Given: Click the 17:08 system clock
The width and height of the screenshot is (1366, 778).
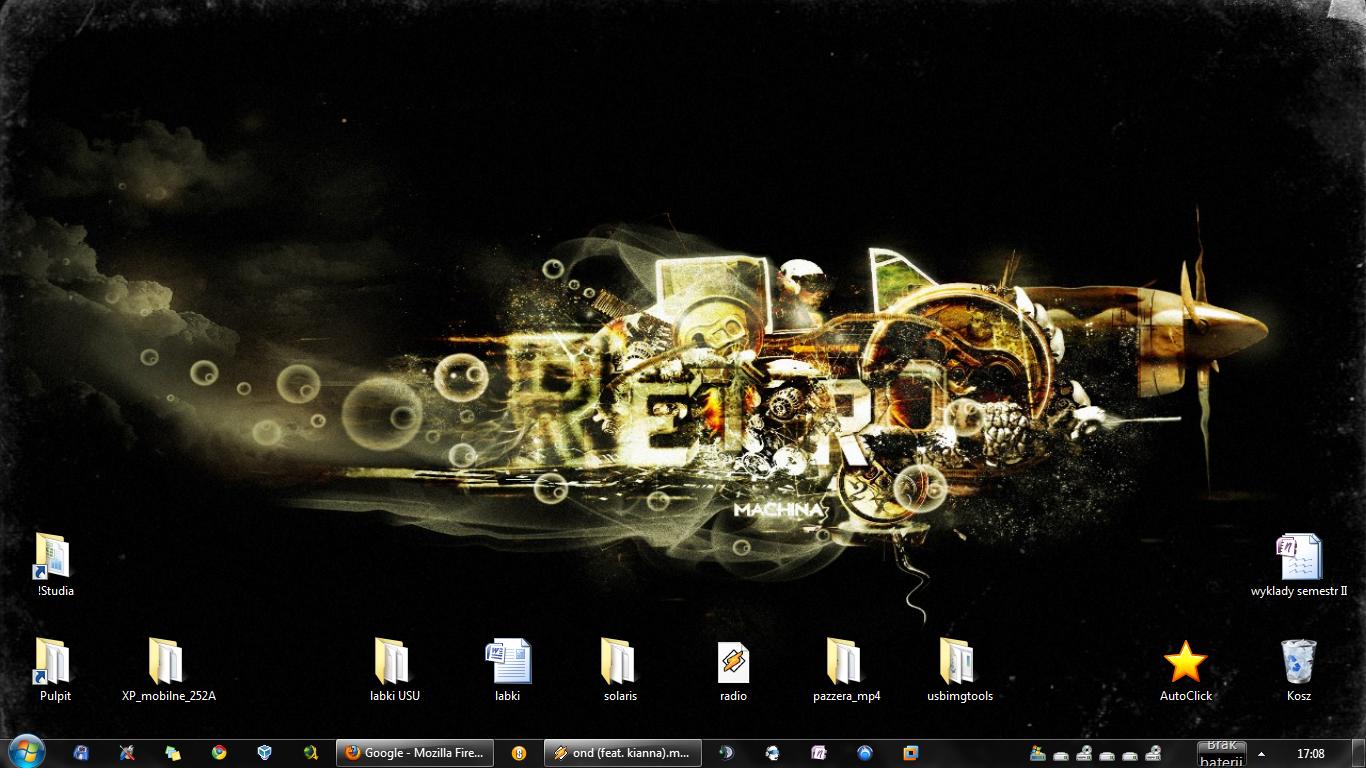Looking at the screenshot, I should pyautogui.click(x=1310, y=753).
